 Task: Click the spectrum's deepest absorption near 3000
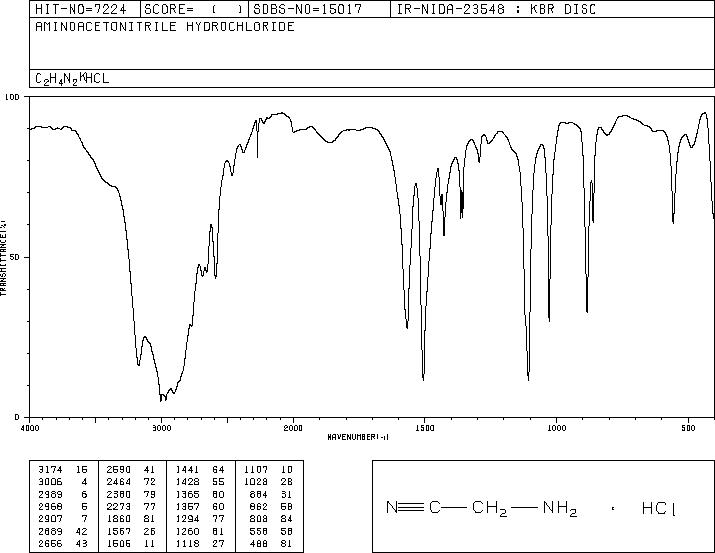(x=161, y=400)
